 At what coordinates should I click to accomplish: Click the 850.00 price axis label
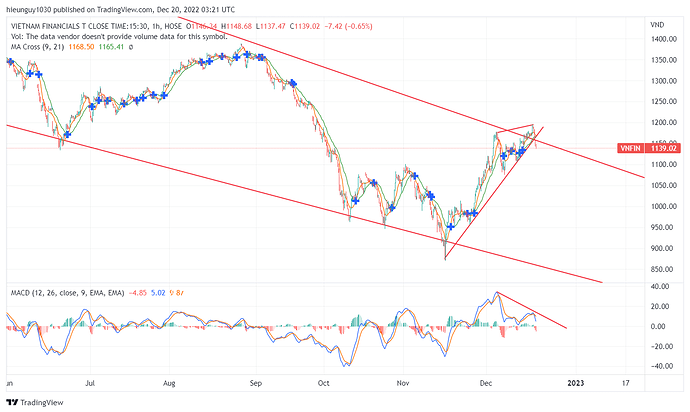(664, 269)
